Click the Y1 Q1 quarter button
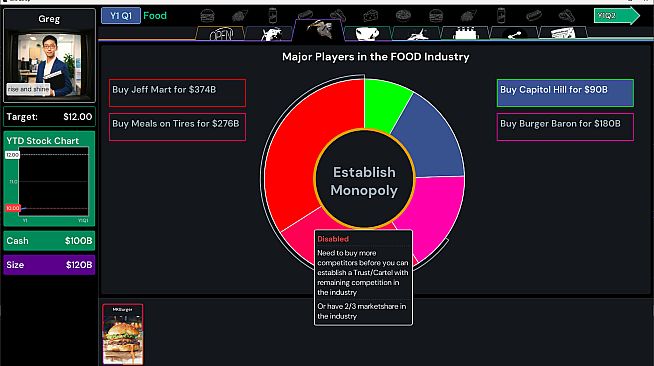The height and width of the screenshot is (366, 654). coord(121,16)
